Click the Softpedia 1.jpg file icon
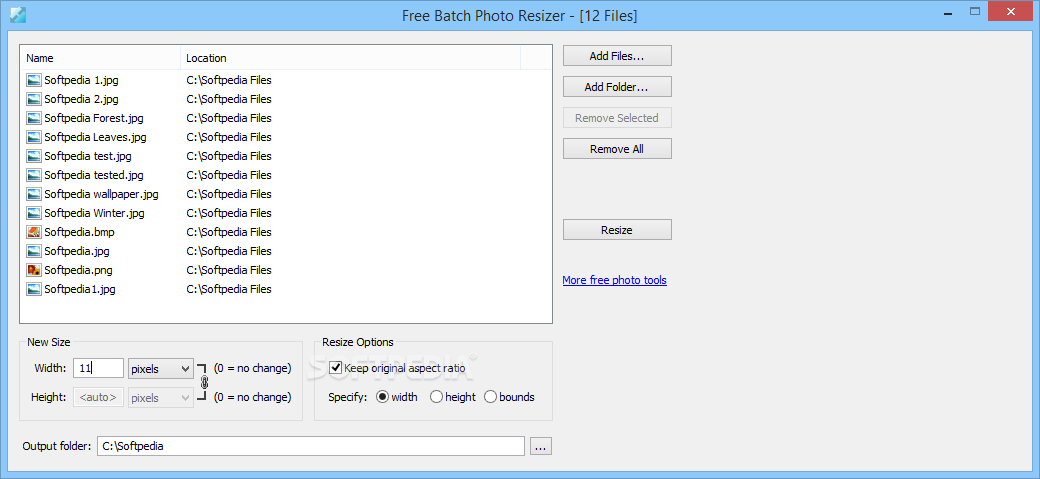The width and height of the screenshot is (1040, 479). [x=33, y=80]
